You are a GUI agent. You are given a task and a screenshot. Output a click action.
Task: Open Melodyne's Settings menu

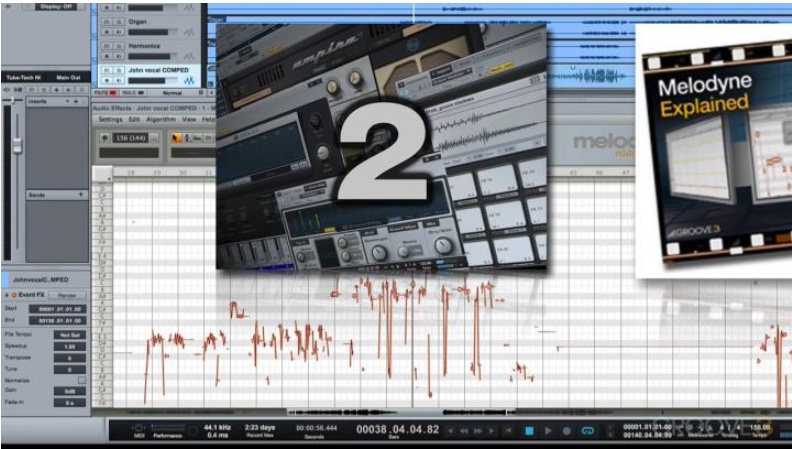coord(111,120)
